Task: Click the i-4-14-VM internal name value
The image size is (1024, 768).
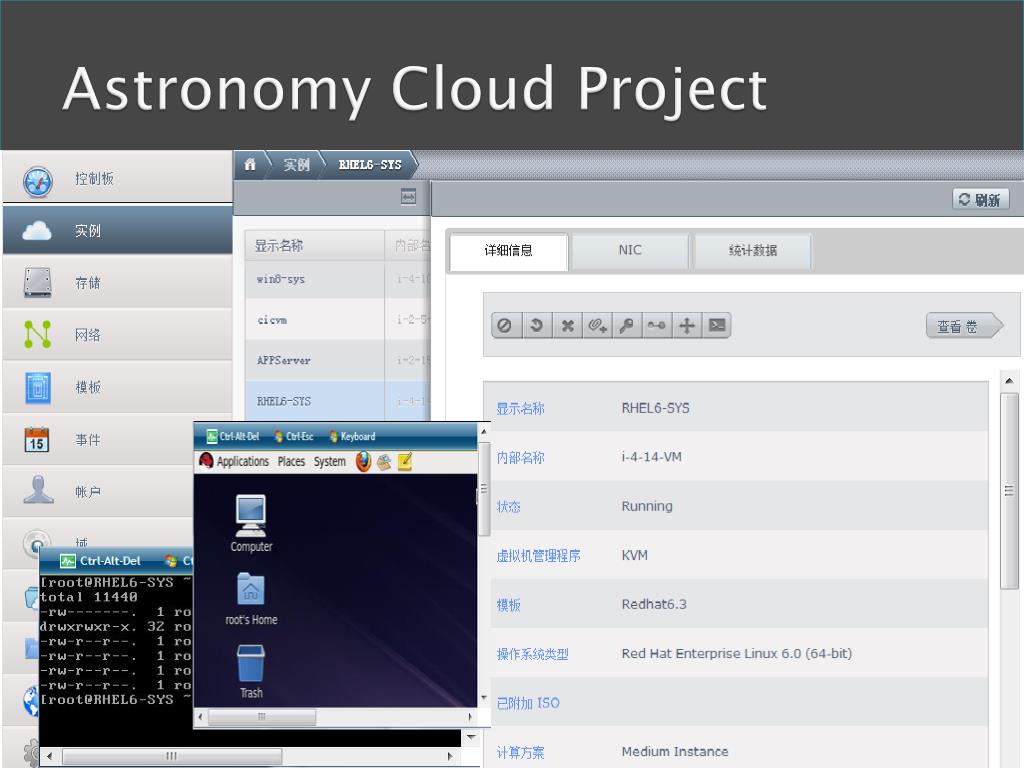Action: click(x=651, y=457)
